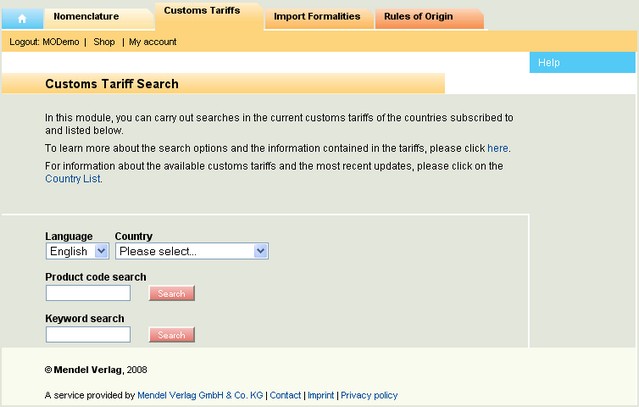Viewport: 639px width, 407px height.
Task: Expand the Language dropdown set to English
Action: pos(77,251)
